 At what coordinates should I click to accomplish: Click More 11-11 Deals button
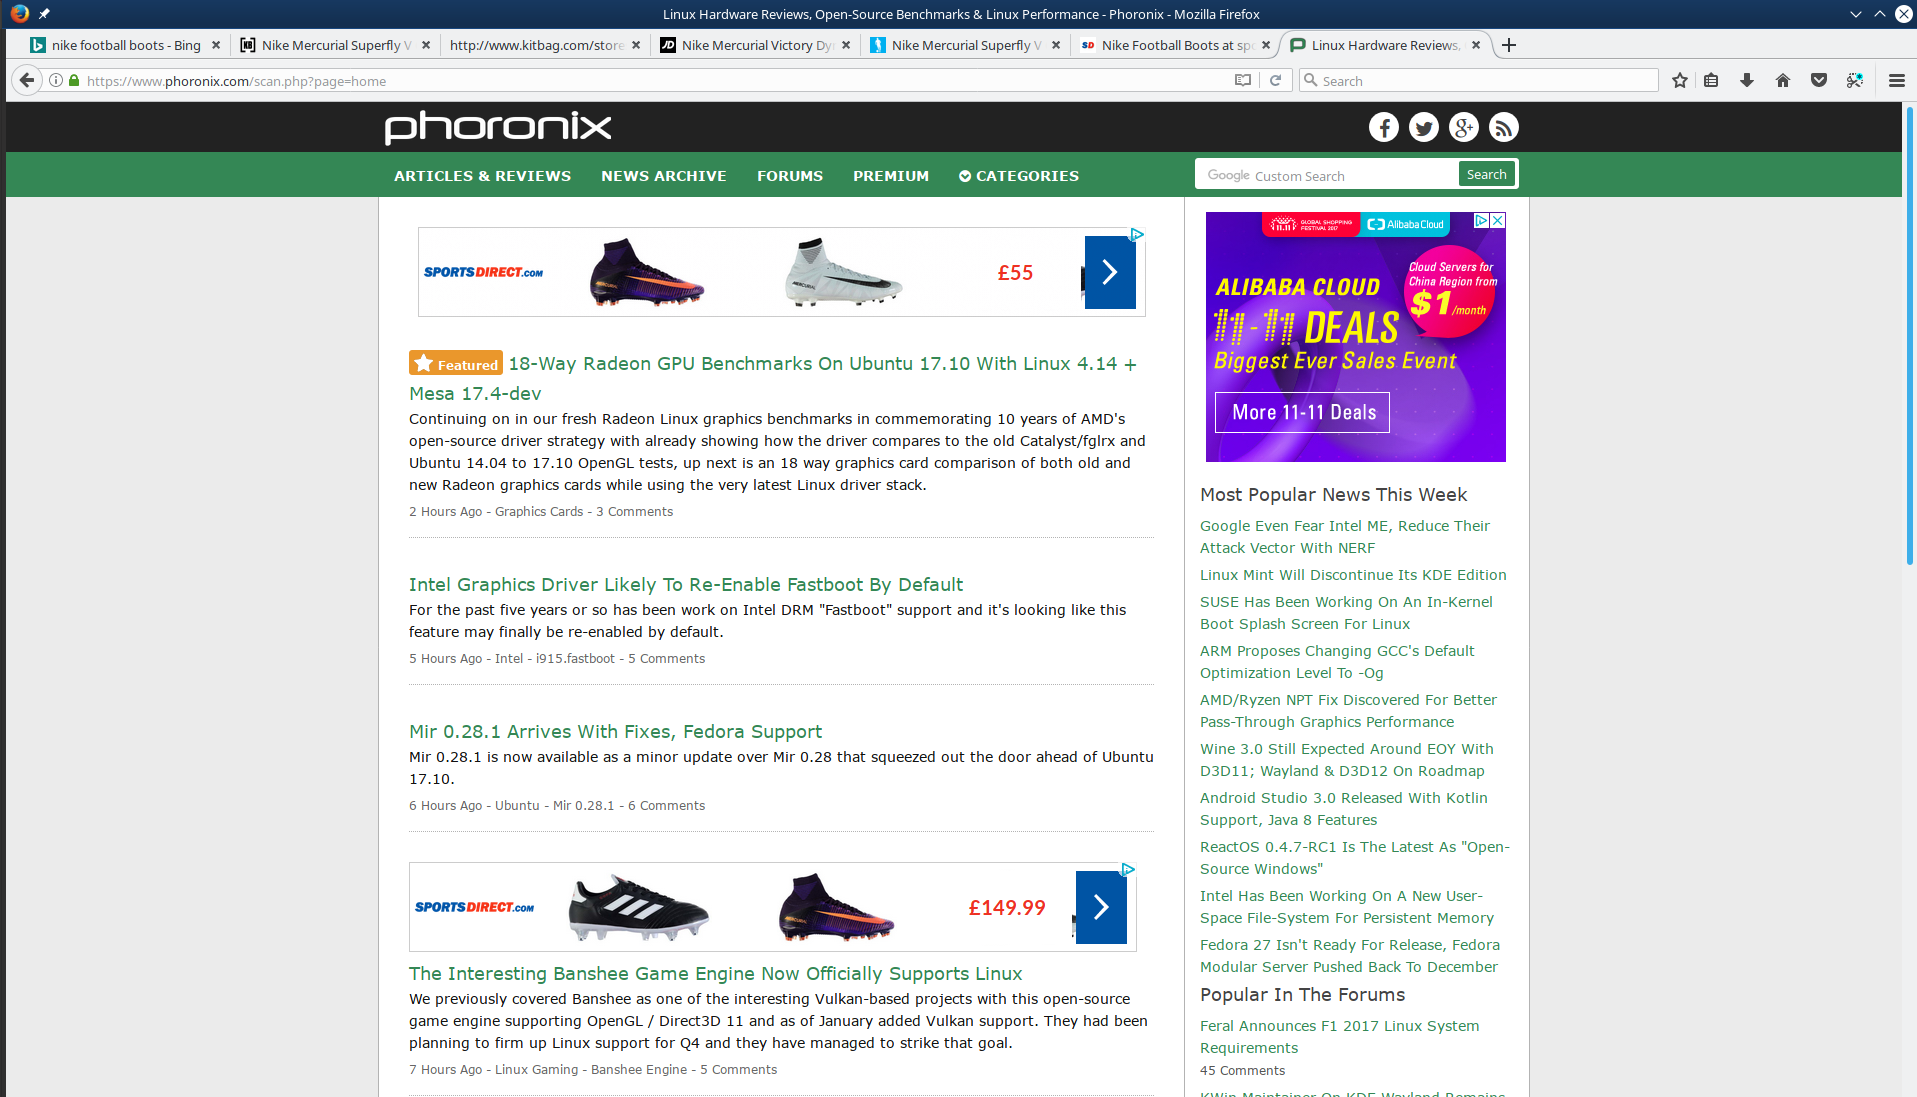point(1302,412)
